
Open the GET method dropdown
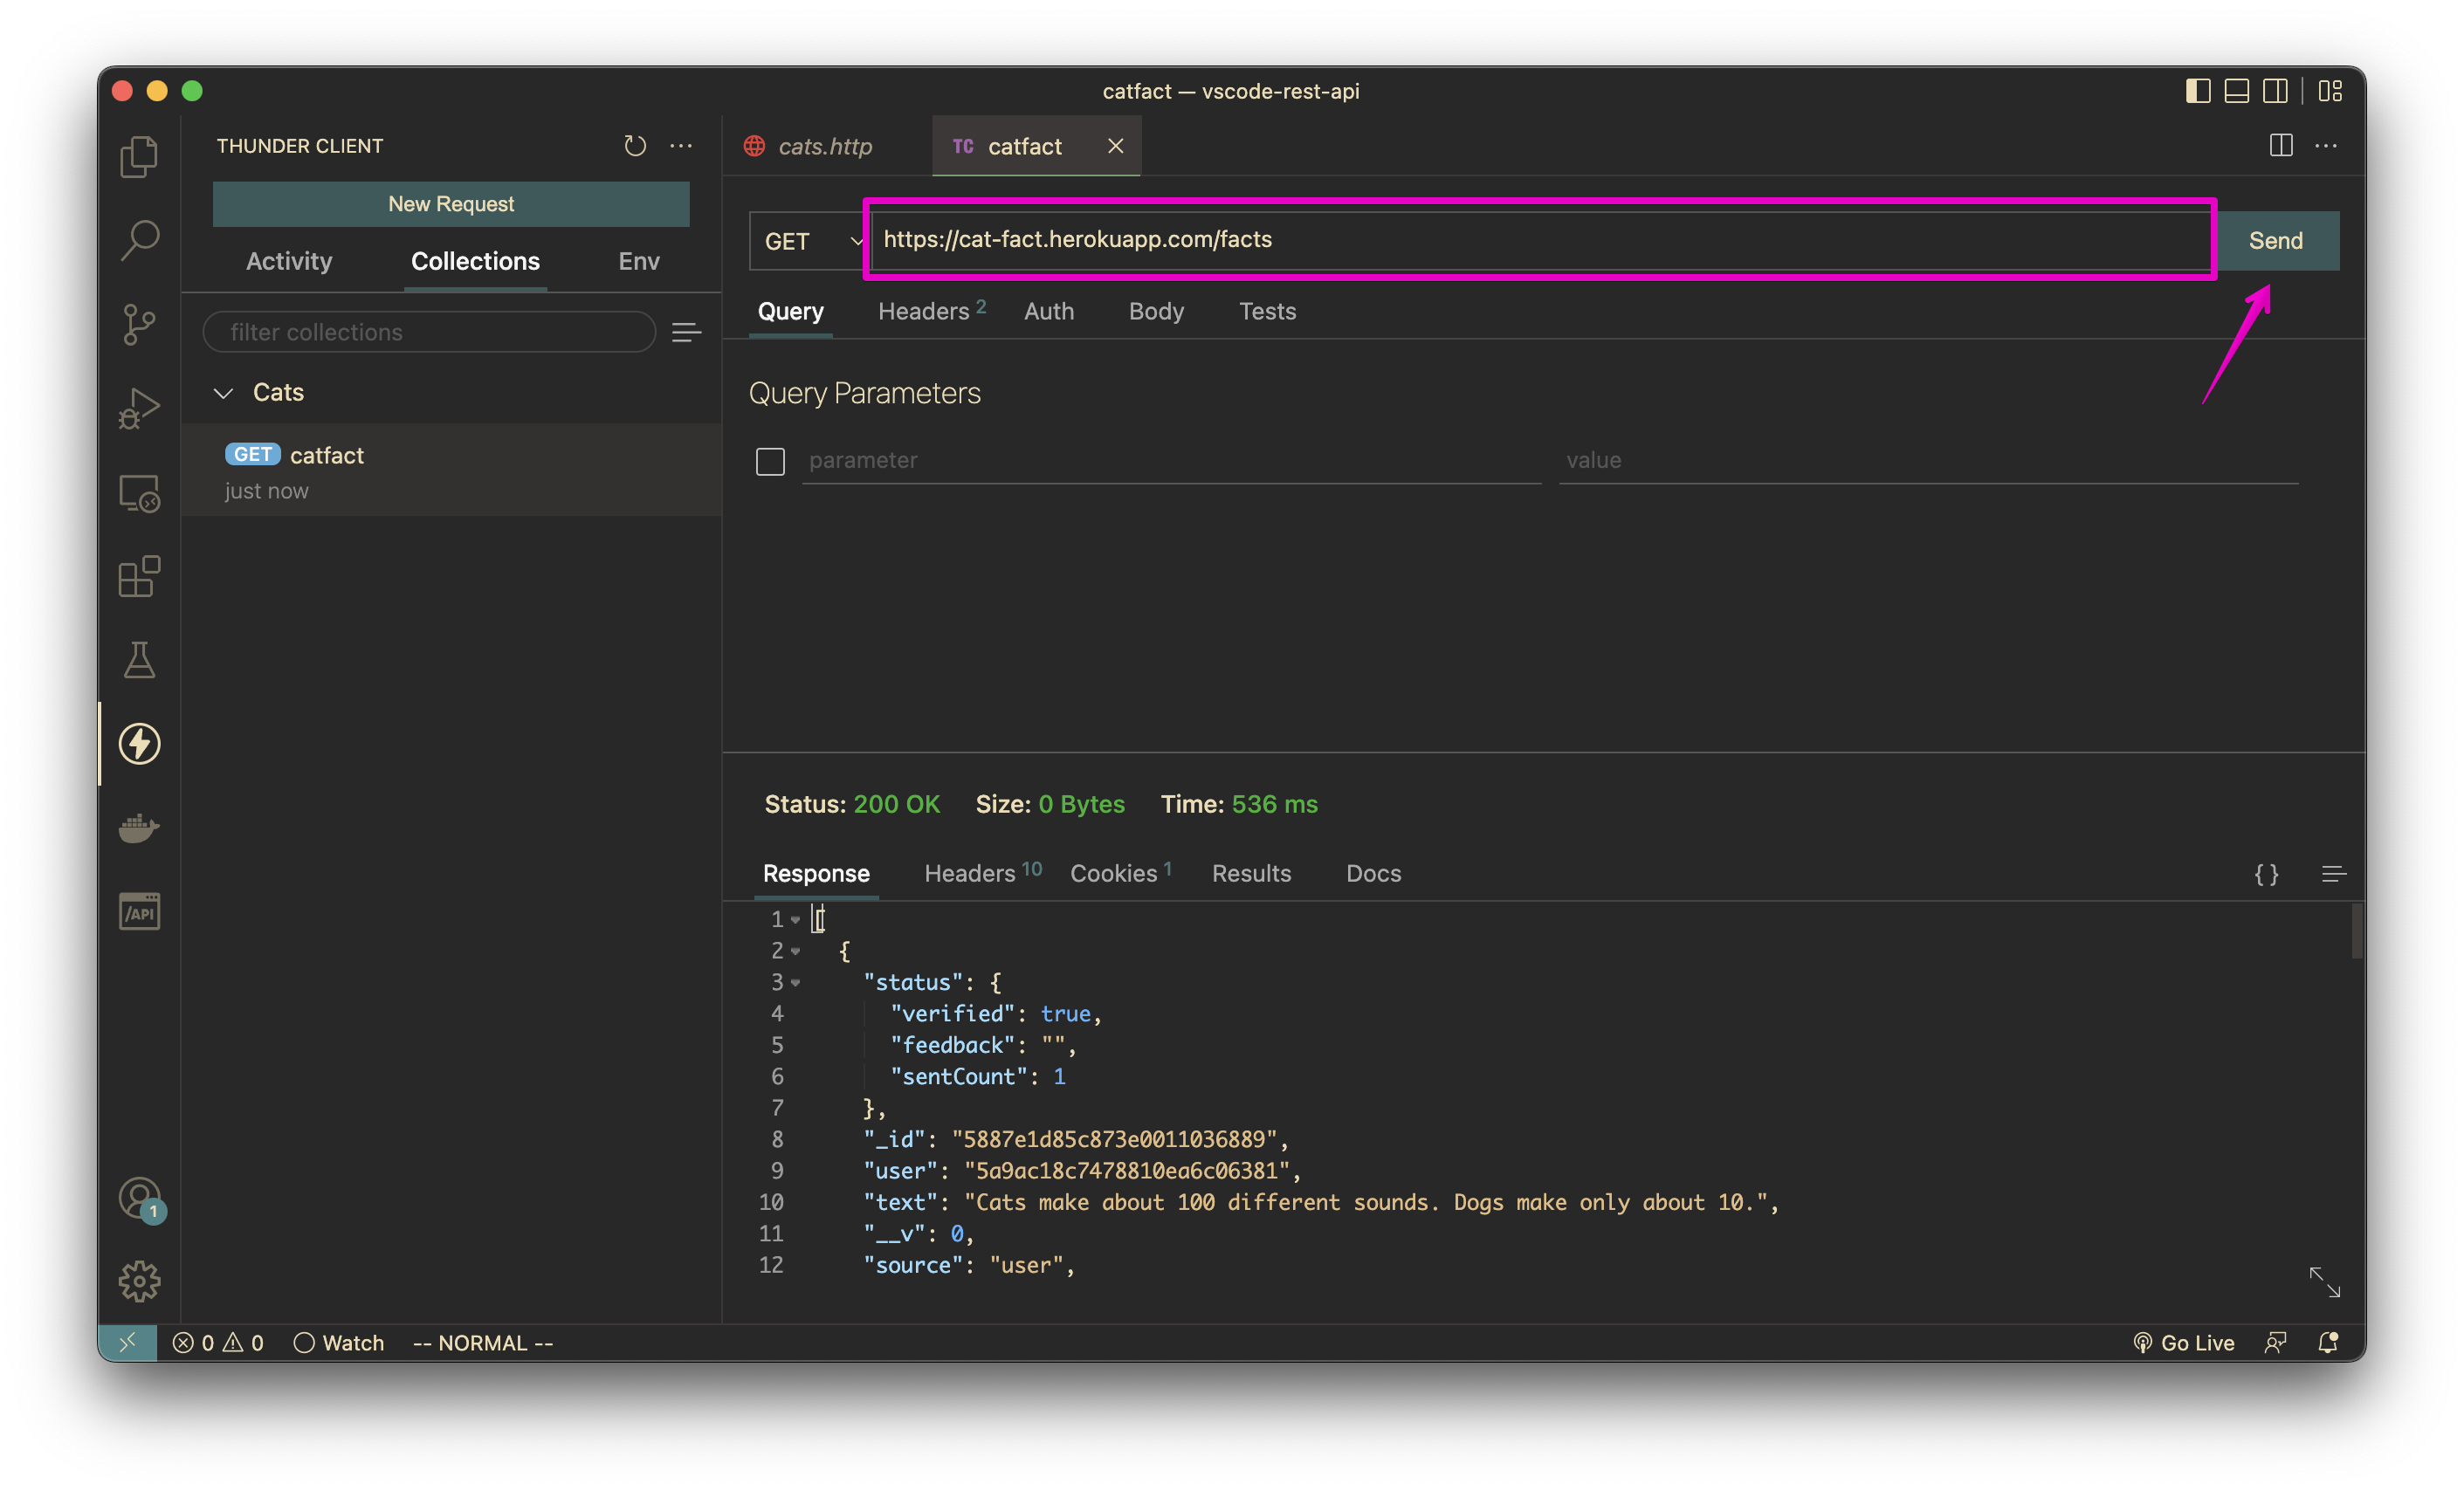(x=808, y=241)
